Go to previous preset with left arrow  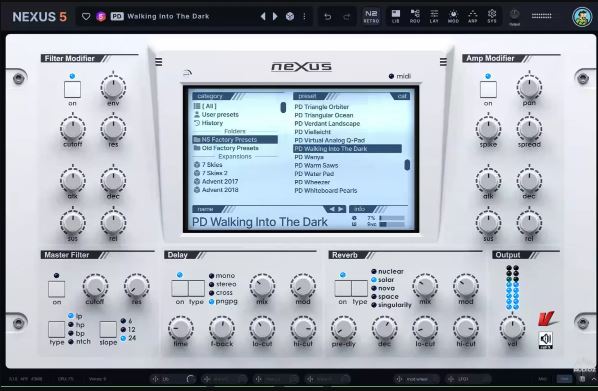coord(263,16)
